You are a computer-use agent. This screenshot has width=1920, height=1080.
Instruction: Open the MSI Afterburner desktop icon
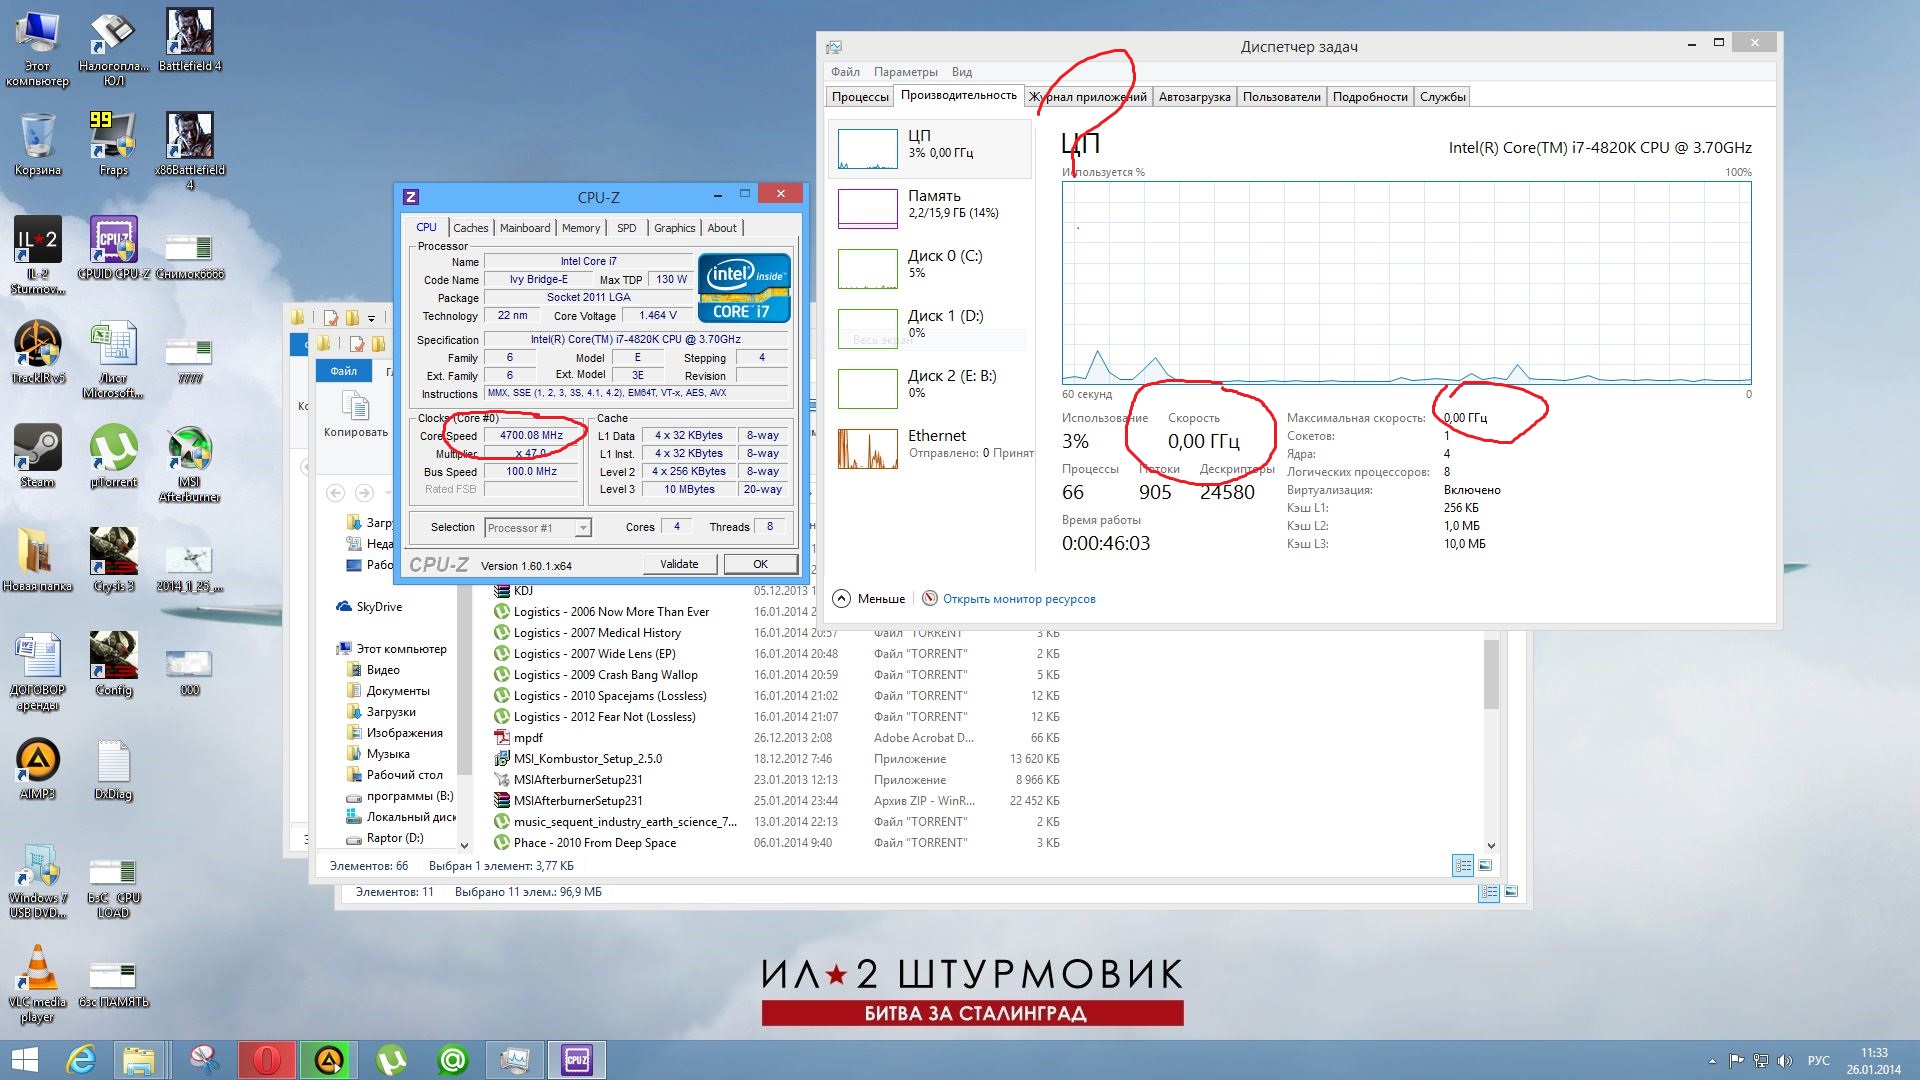click(189, 449)
